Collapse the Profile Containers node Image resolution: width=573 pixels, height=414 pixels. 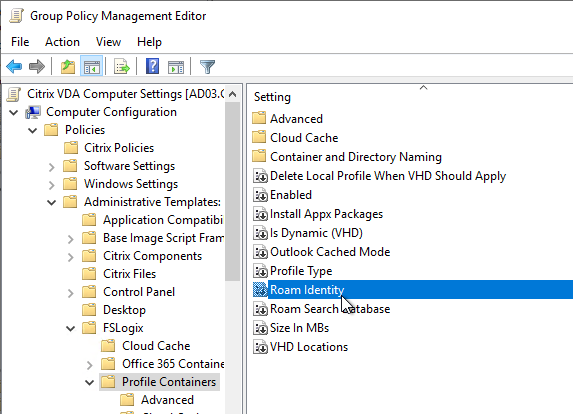pyautogui.click(x=90, y=382)
